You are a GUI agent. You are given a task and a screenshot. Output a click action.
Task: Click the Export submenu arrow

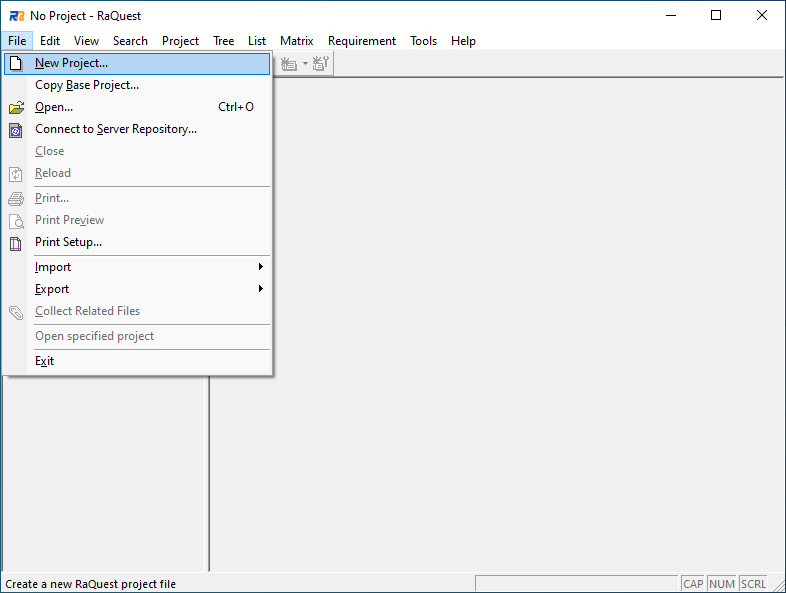(x=261, y=289)
